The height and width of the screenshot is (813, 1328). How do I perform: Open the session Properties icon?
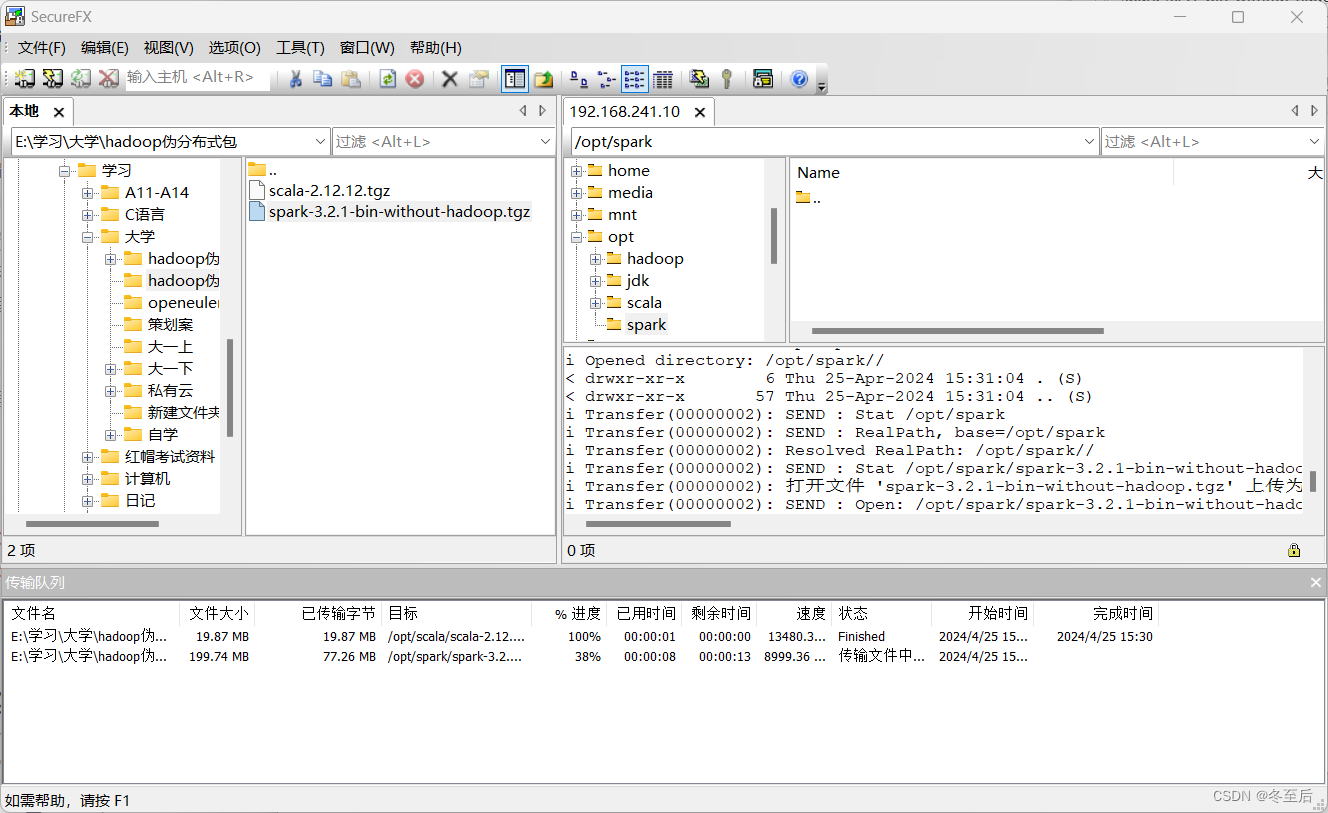tap(478, 78)
